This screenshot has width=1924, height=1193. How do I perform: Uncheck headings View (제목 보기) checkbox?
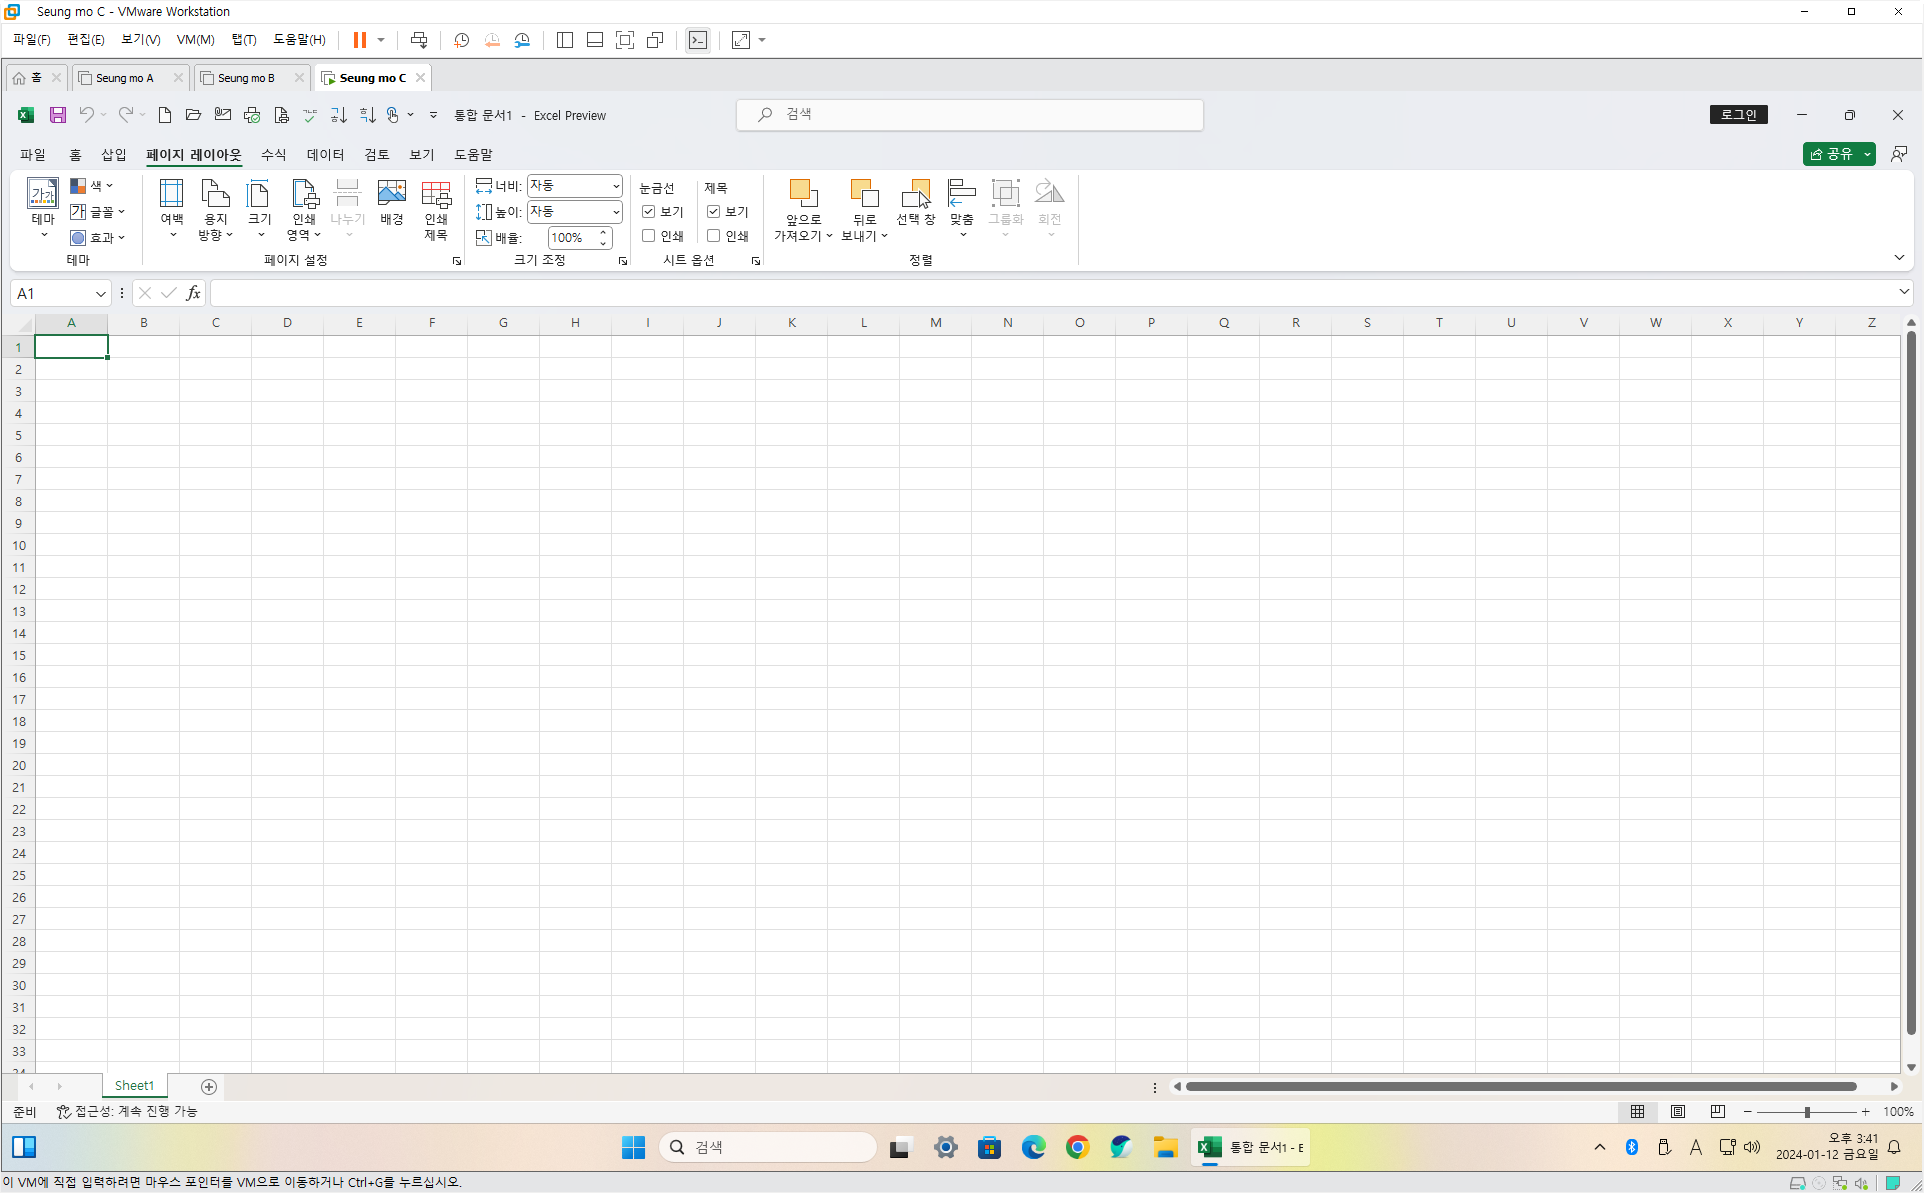click(714, 212)
